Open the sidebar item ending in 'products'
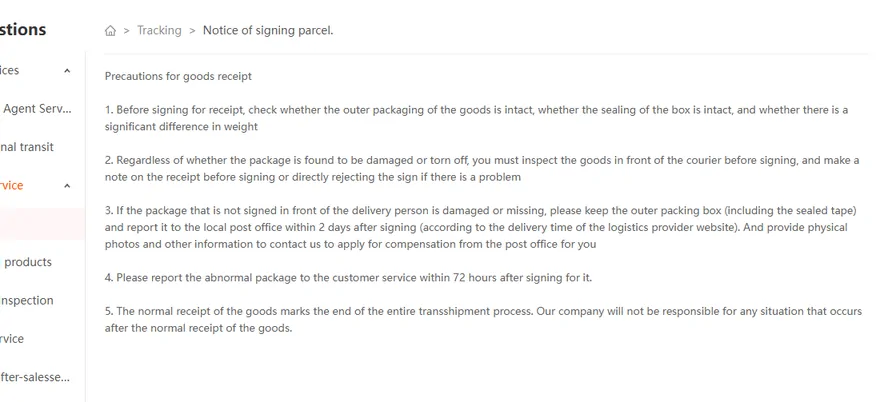Viewport: 880px width, 402px height. point(28,262)
